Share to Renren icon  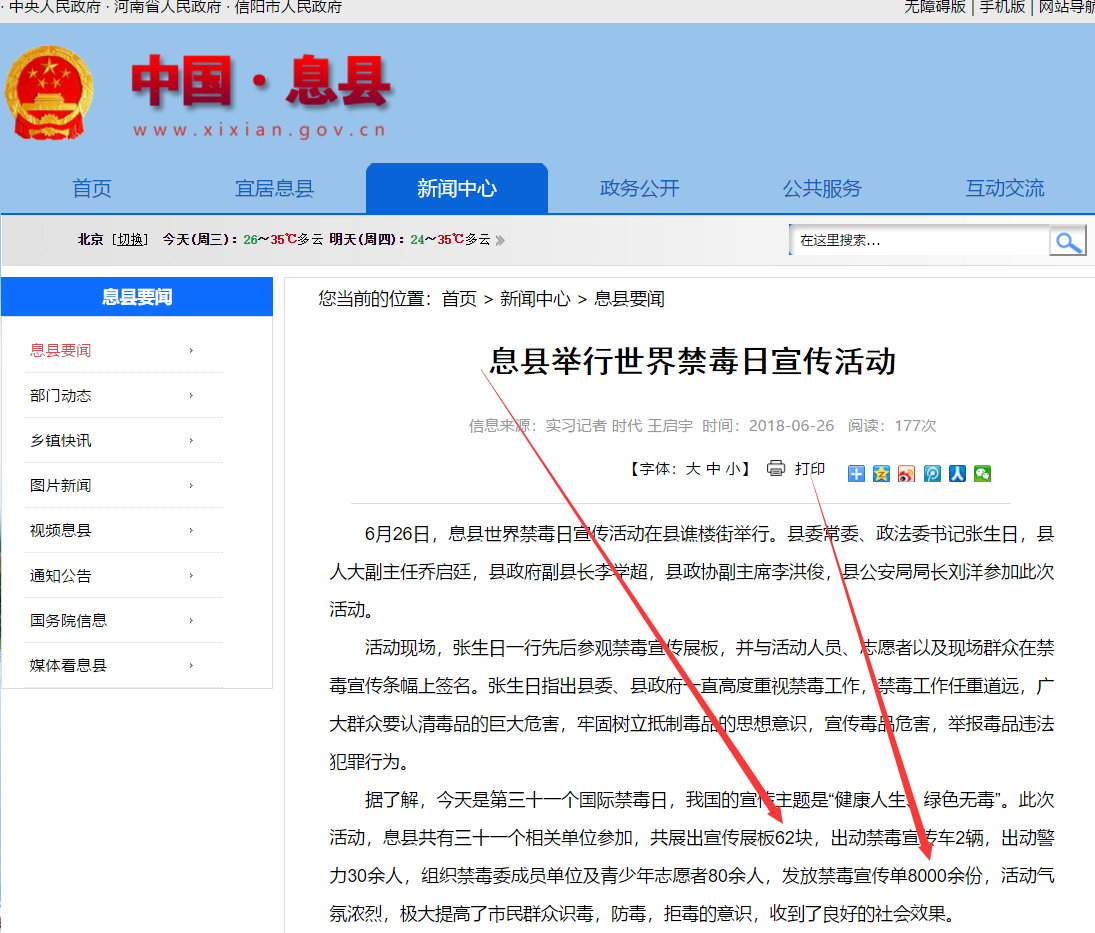[957, 474]
